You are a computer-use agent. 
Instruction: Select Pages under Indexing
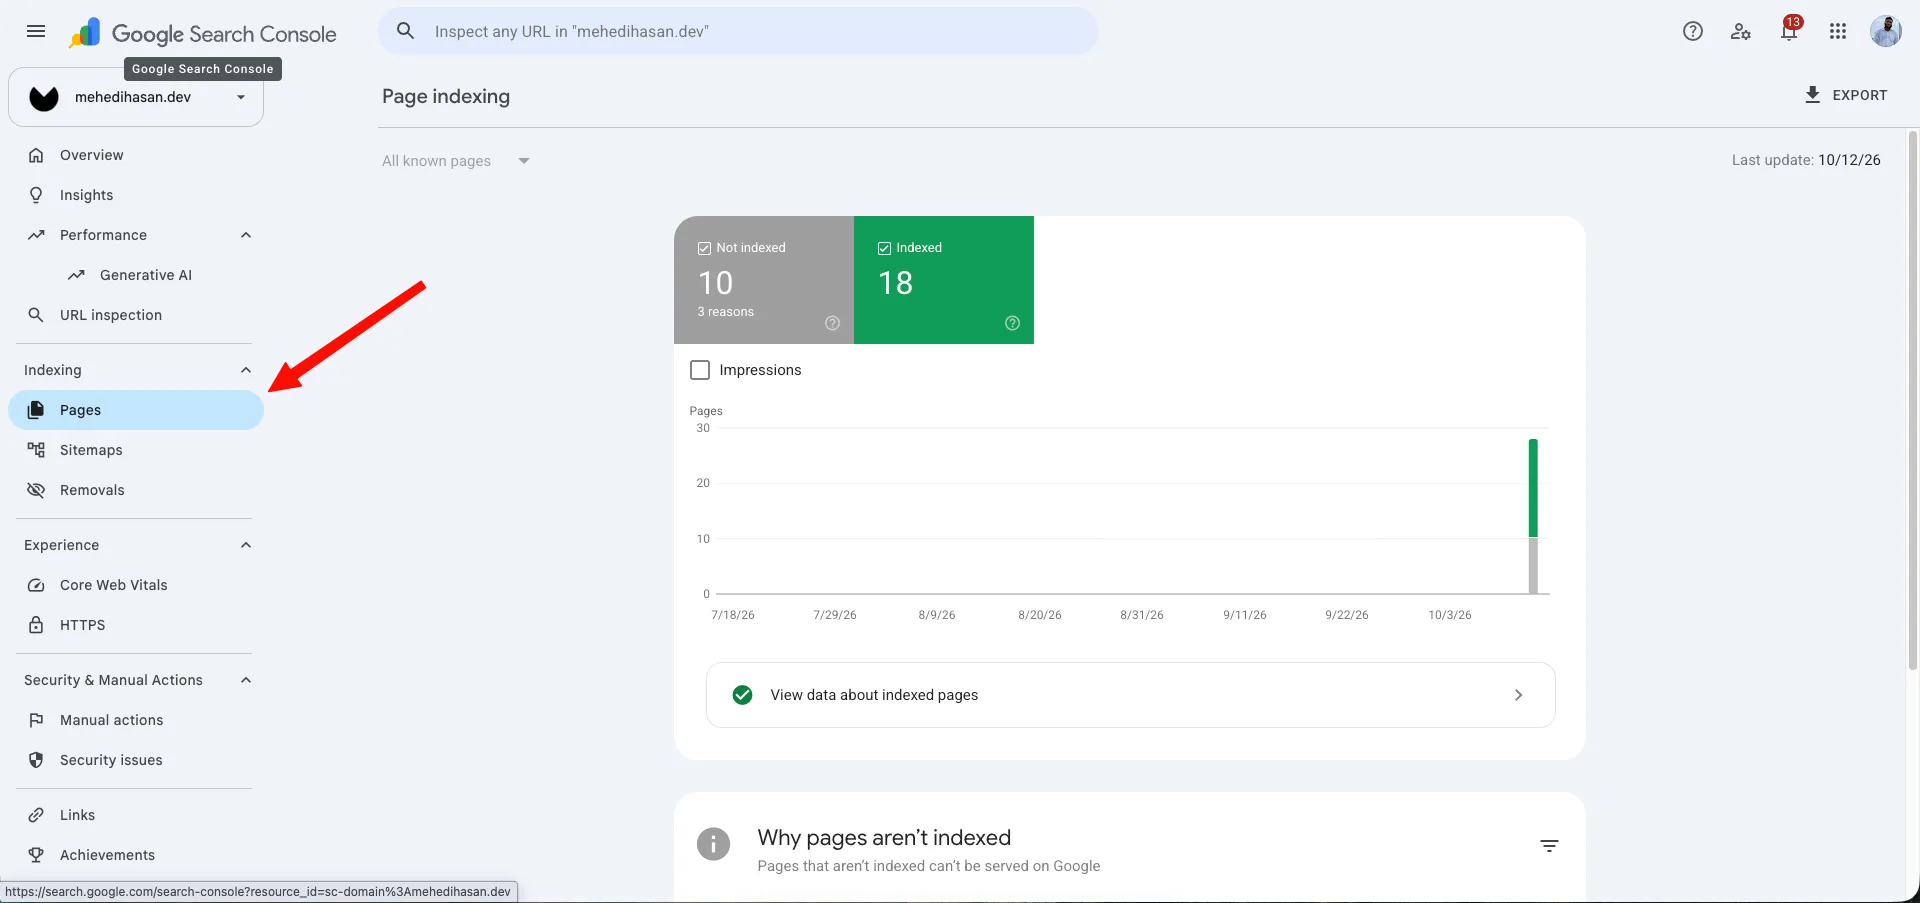pos(136,410)
